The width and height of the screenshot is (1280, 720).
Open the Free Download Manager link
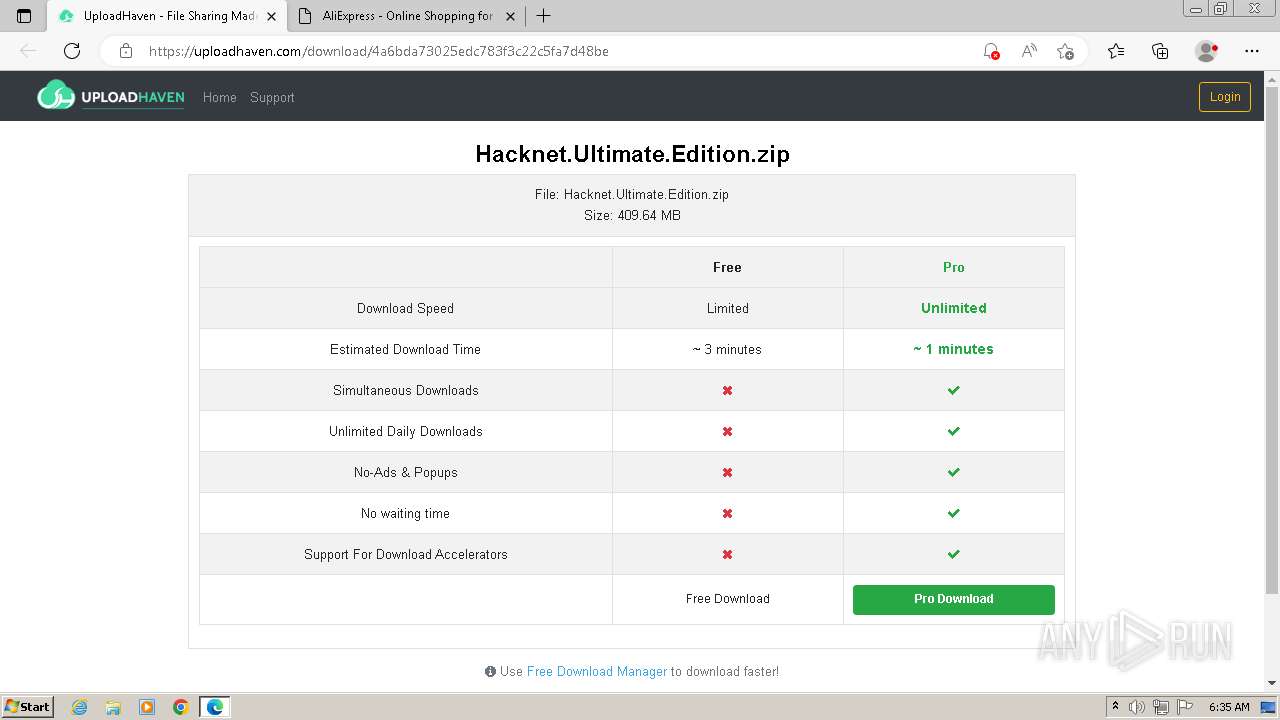coord(596,671)
